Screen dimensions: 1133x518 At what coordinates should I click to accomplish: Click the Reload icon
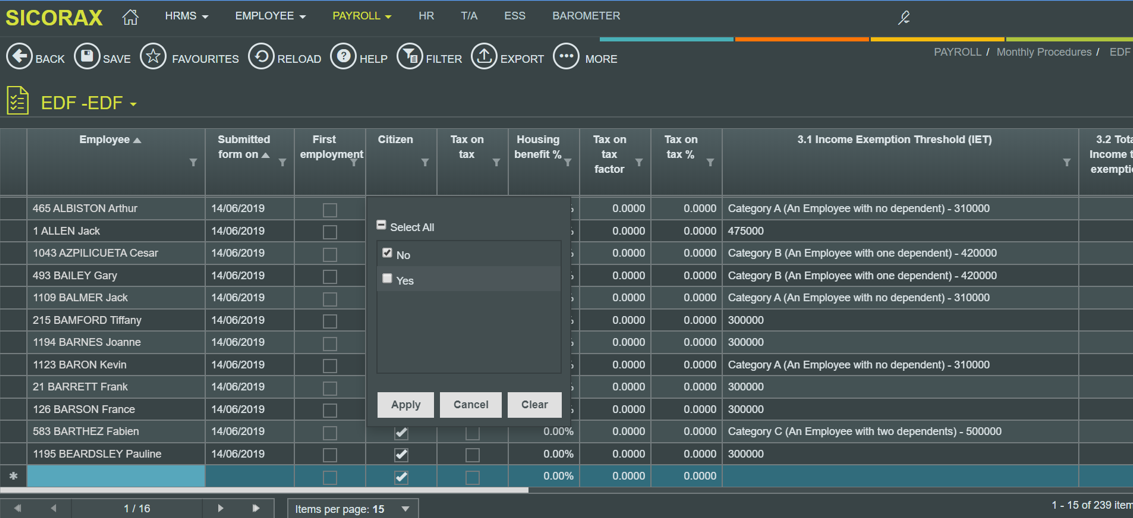(x=261, y=57)
